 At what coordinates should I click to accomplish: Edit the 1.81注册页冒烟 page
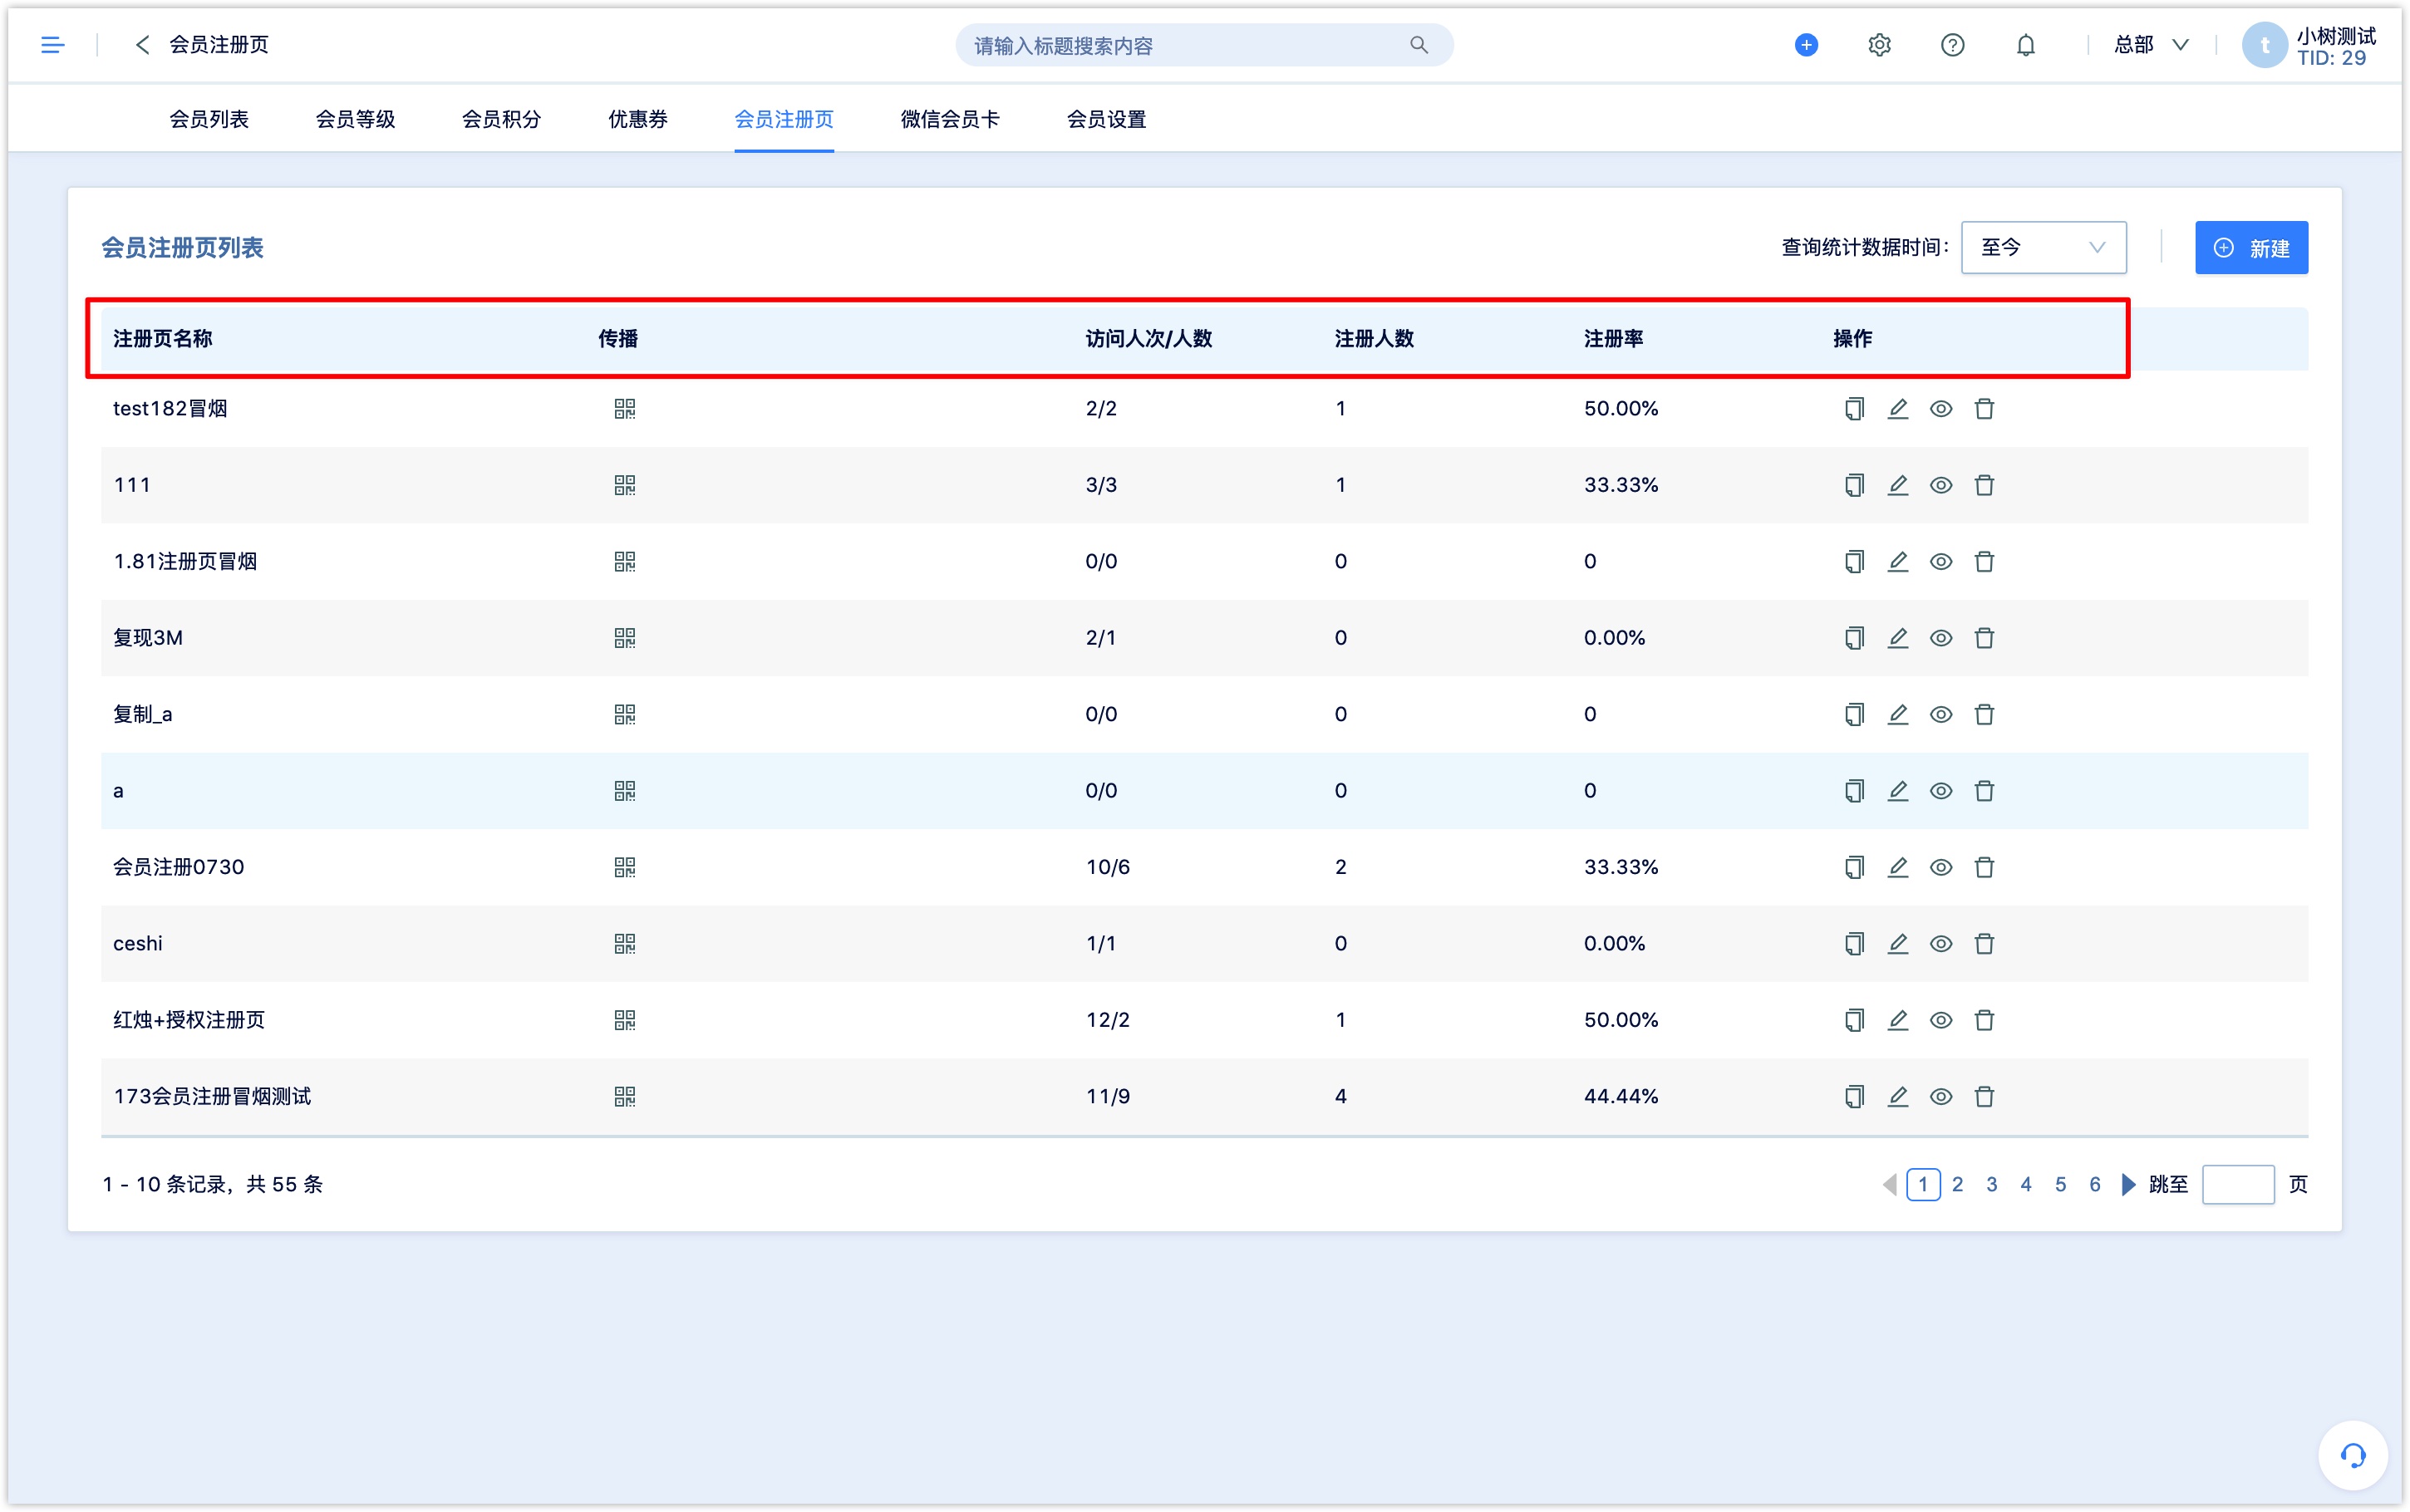[x=1897, y=562]
